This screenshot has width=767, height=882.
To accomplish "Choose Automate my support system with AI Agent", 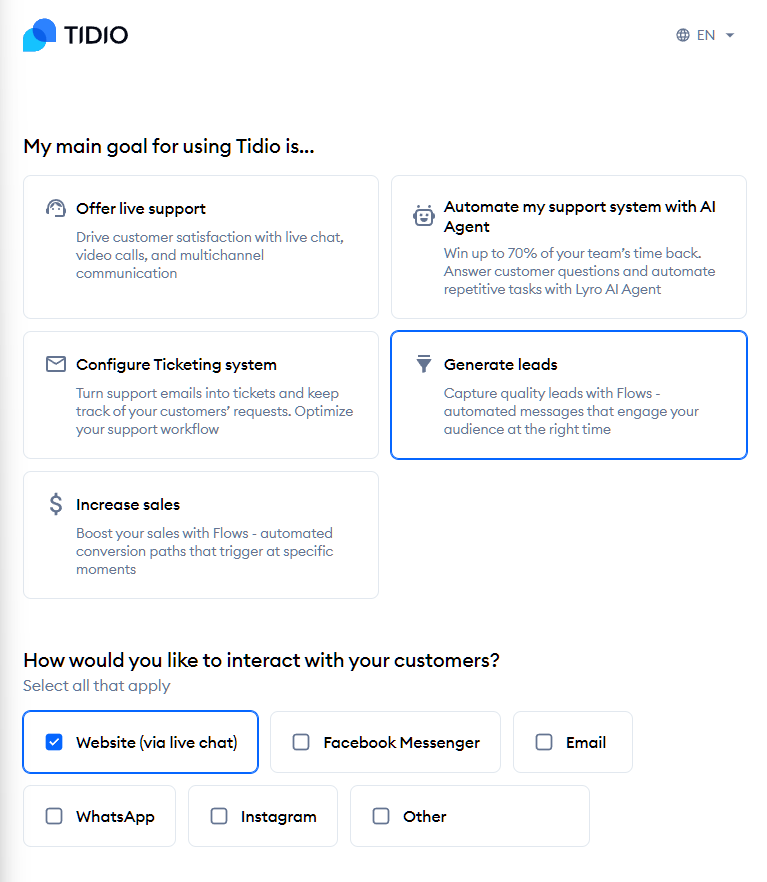I will (568, 245).
